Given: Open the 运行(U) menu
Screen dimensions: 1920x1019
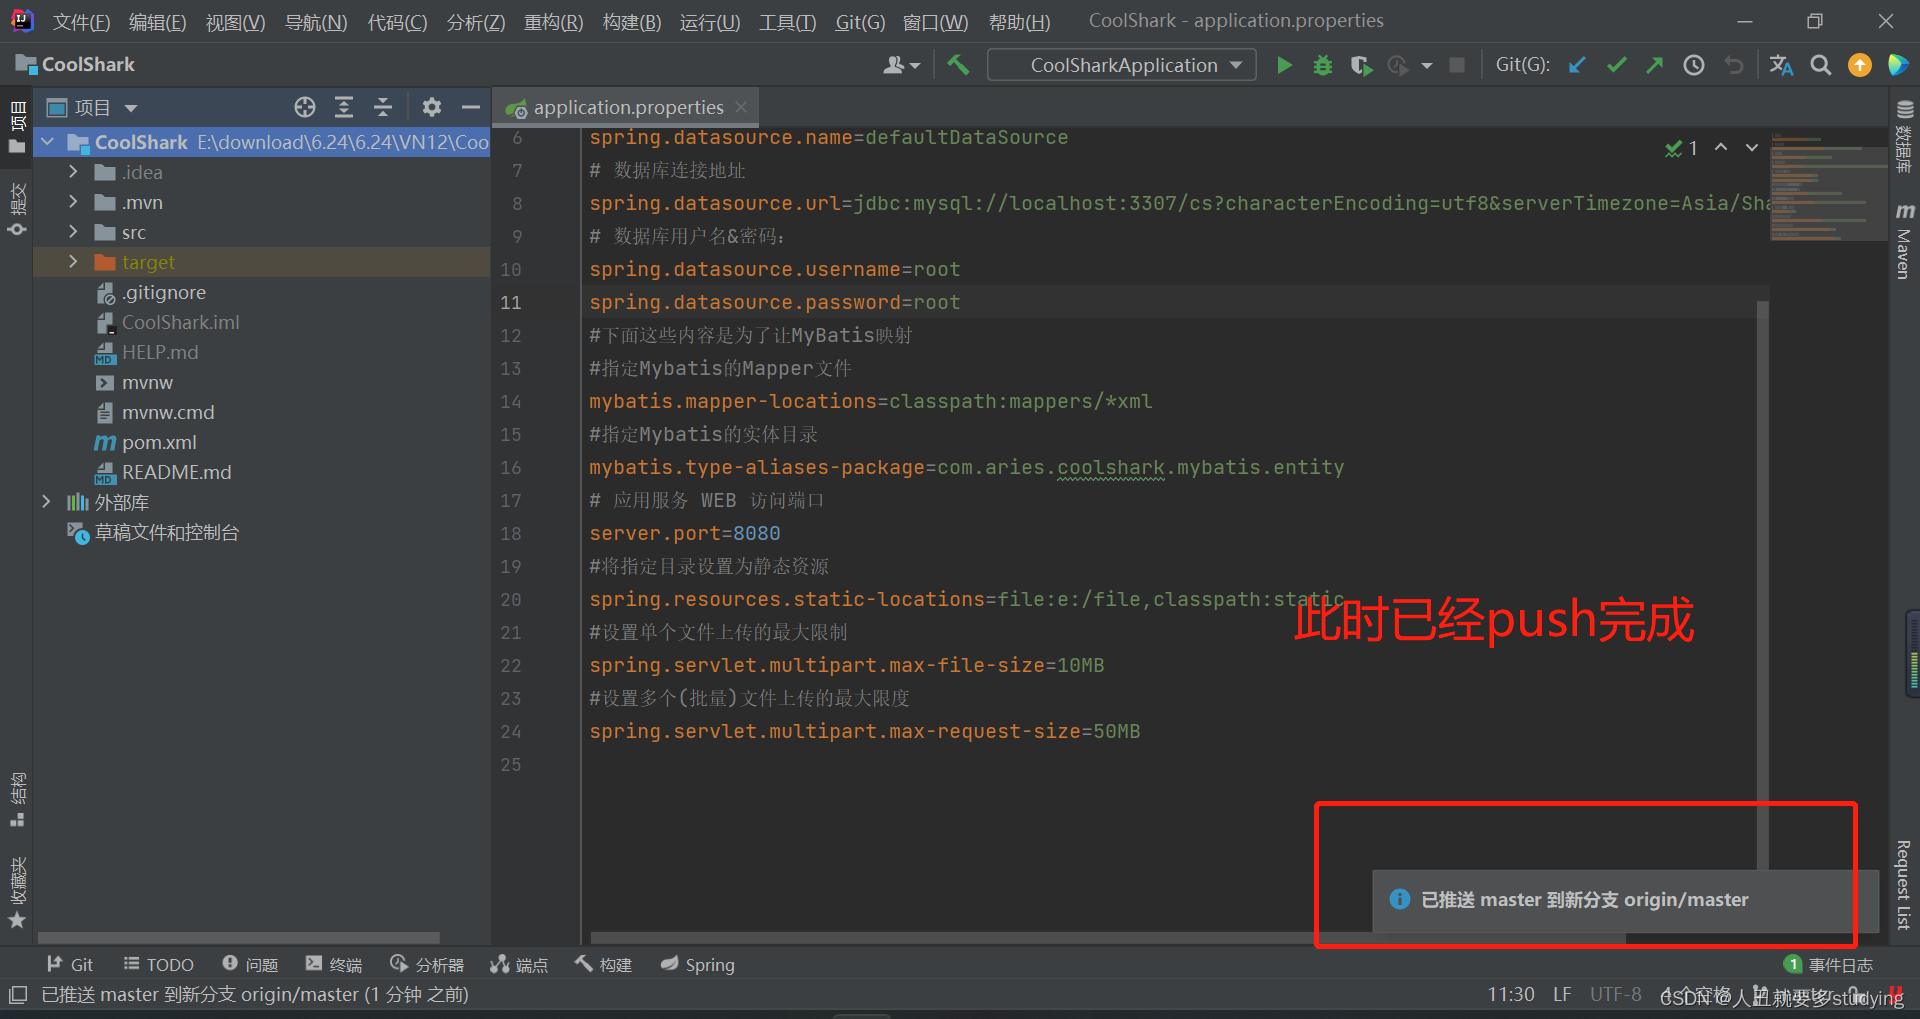Looking at the screenshot, I should click(710, 22).
